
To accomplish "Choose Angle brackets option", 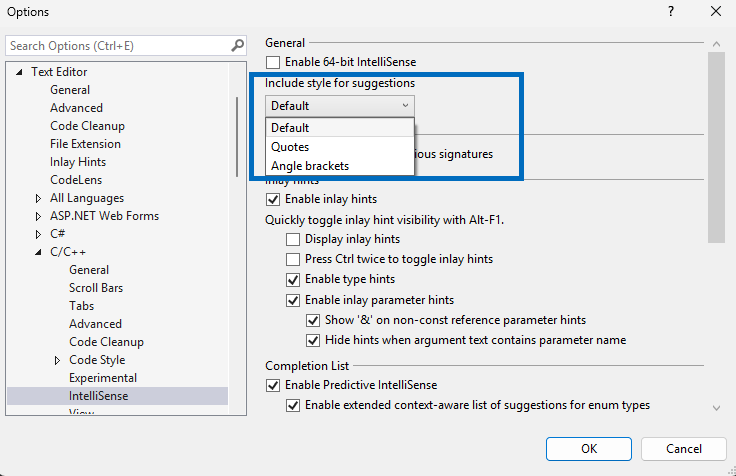I will tap(310, 166).
